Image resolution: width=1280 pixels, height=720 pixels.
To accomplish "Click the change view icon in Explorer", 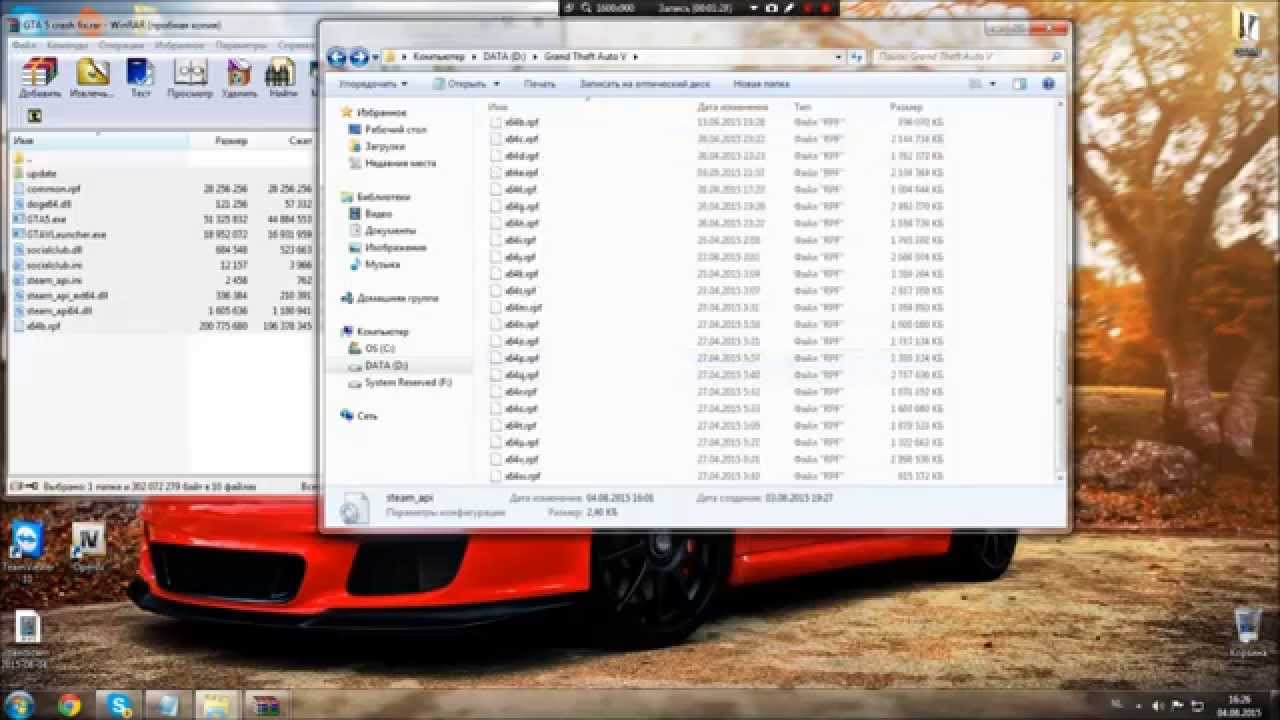I will click(977, 85).
